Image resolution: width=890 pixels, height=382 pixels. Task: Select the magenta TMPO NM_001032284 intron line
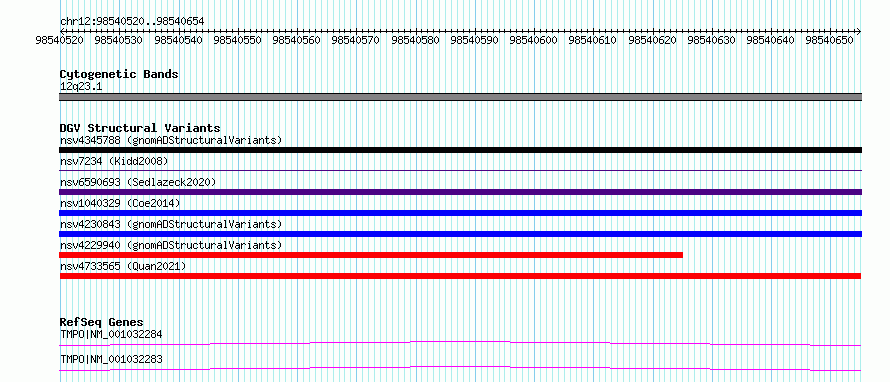point(460,343)
